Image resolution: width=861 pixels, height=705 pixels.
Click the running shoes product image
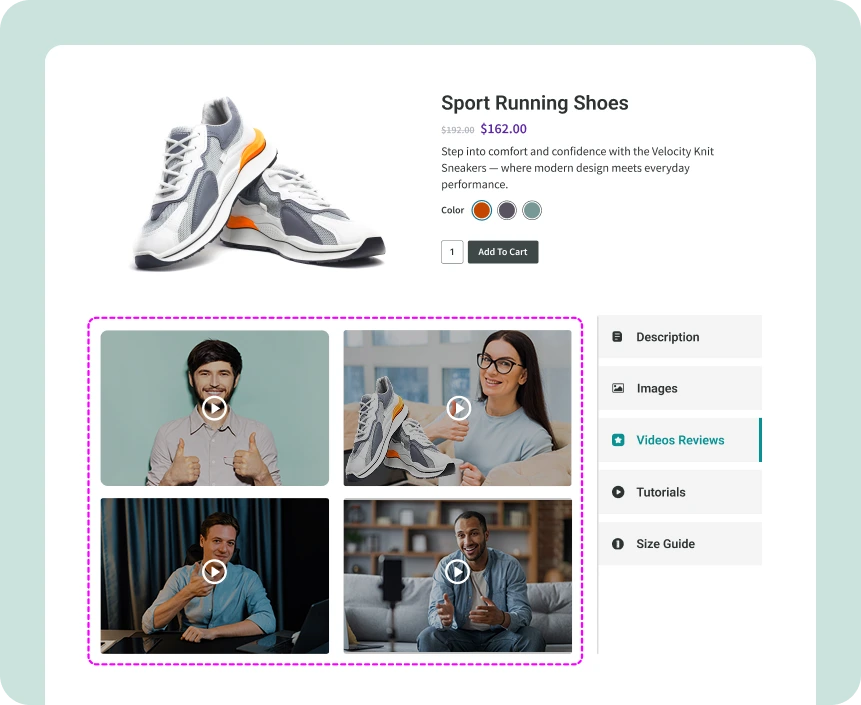tap(258, 184)
